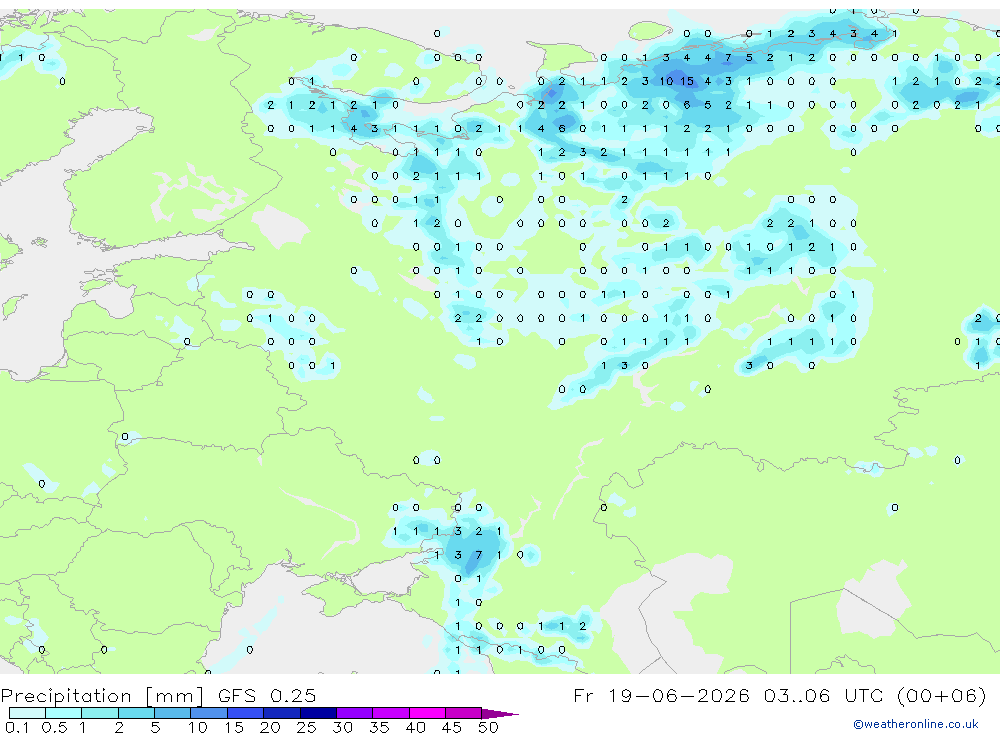
Task: Click the legend label '35'
Action: (379, 727)
